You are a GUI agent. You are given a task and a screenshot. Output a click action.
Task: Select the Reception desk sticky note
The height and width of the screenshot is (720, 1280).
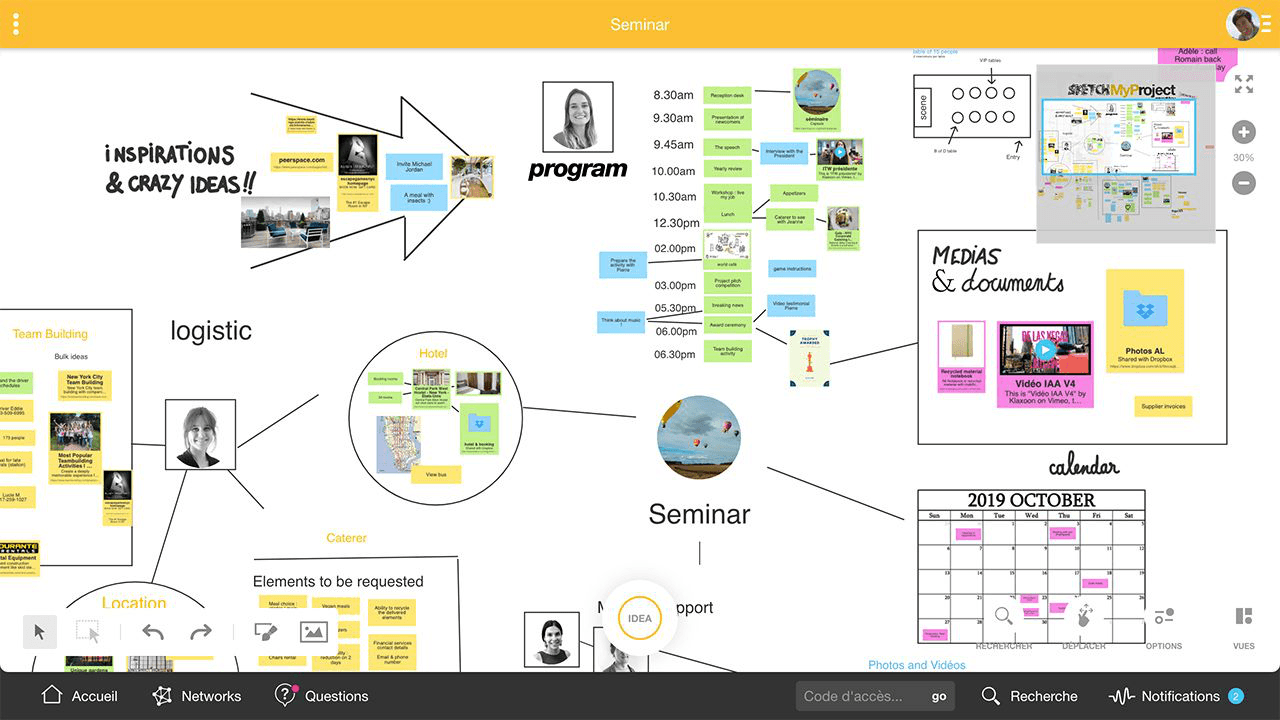pos(727,96)
